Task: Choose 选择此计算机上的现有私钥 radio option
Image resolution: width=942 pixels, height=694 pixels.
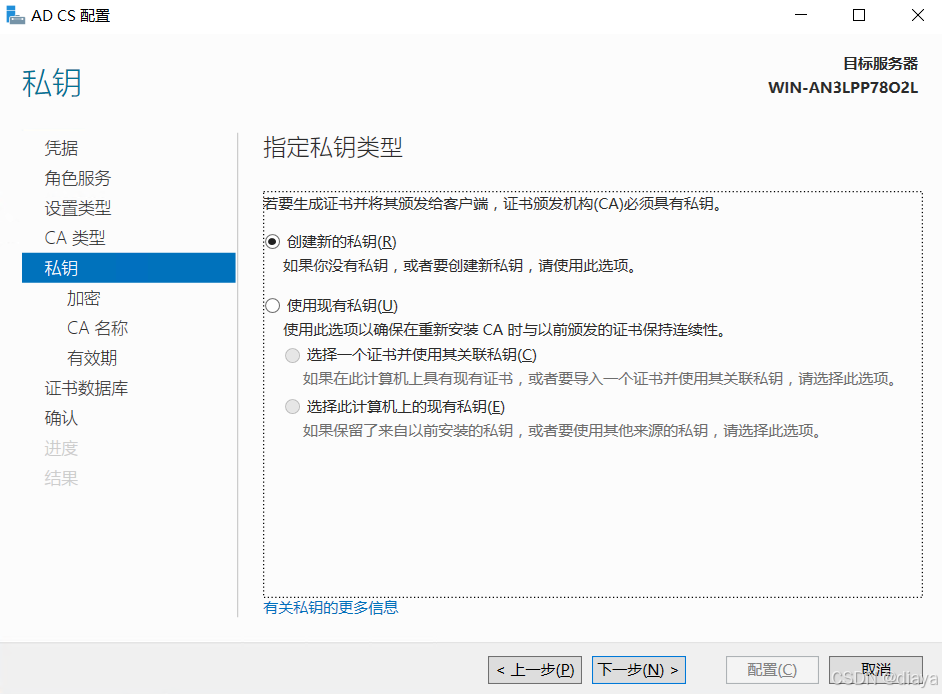Action: pos(292,407)
